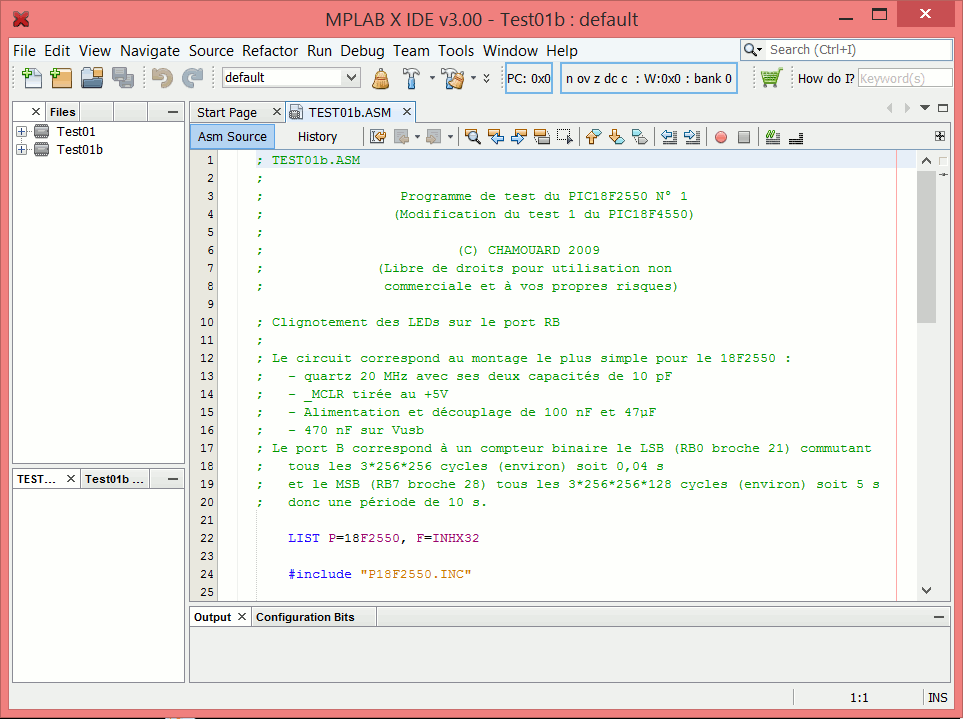963x719 pixels.
Task: Click the Find Selection magnifier icon
Action: (472, 137)
